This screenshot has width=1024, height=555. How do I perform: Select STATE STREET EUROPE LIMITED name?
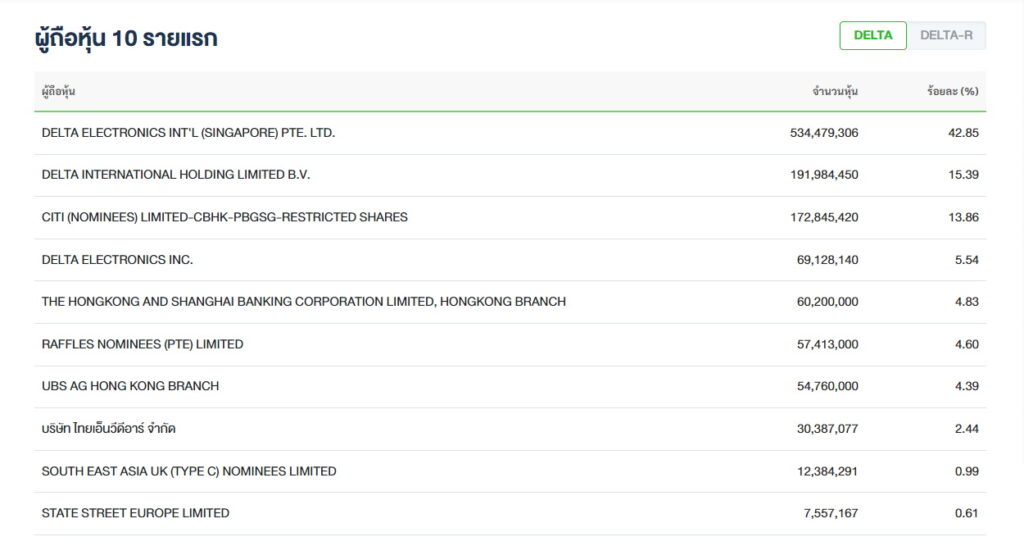tap(135, 513)
